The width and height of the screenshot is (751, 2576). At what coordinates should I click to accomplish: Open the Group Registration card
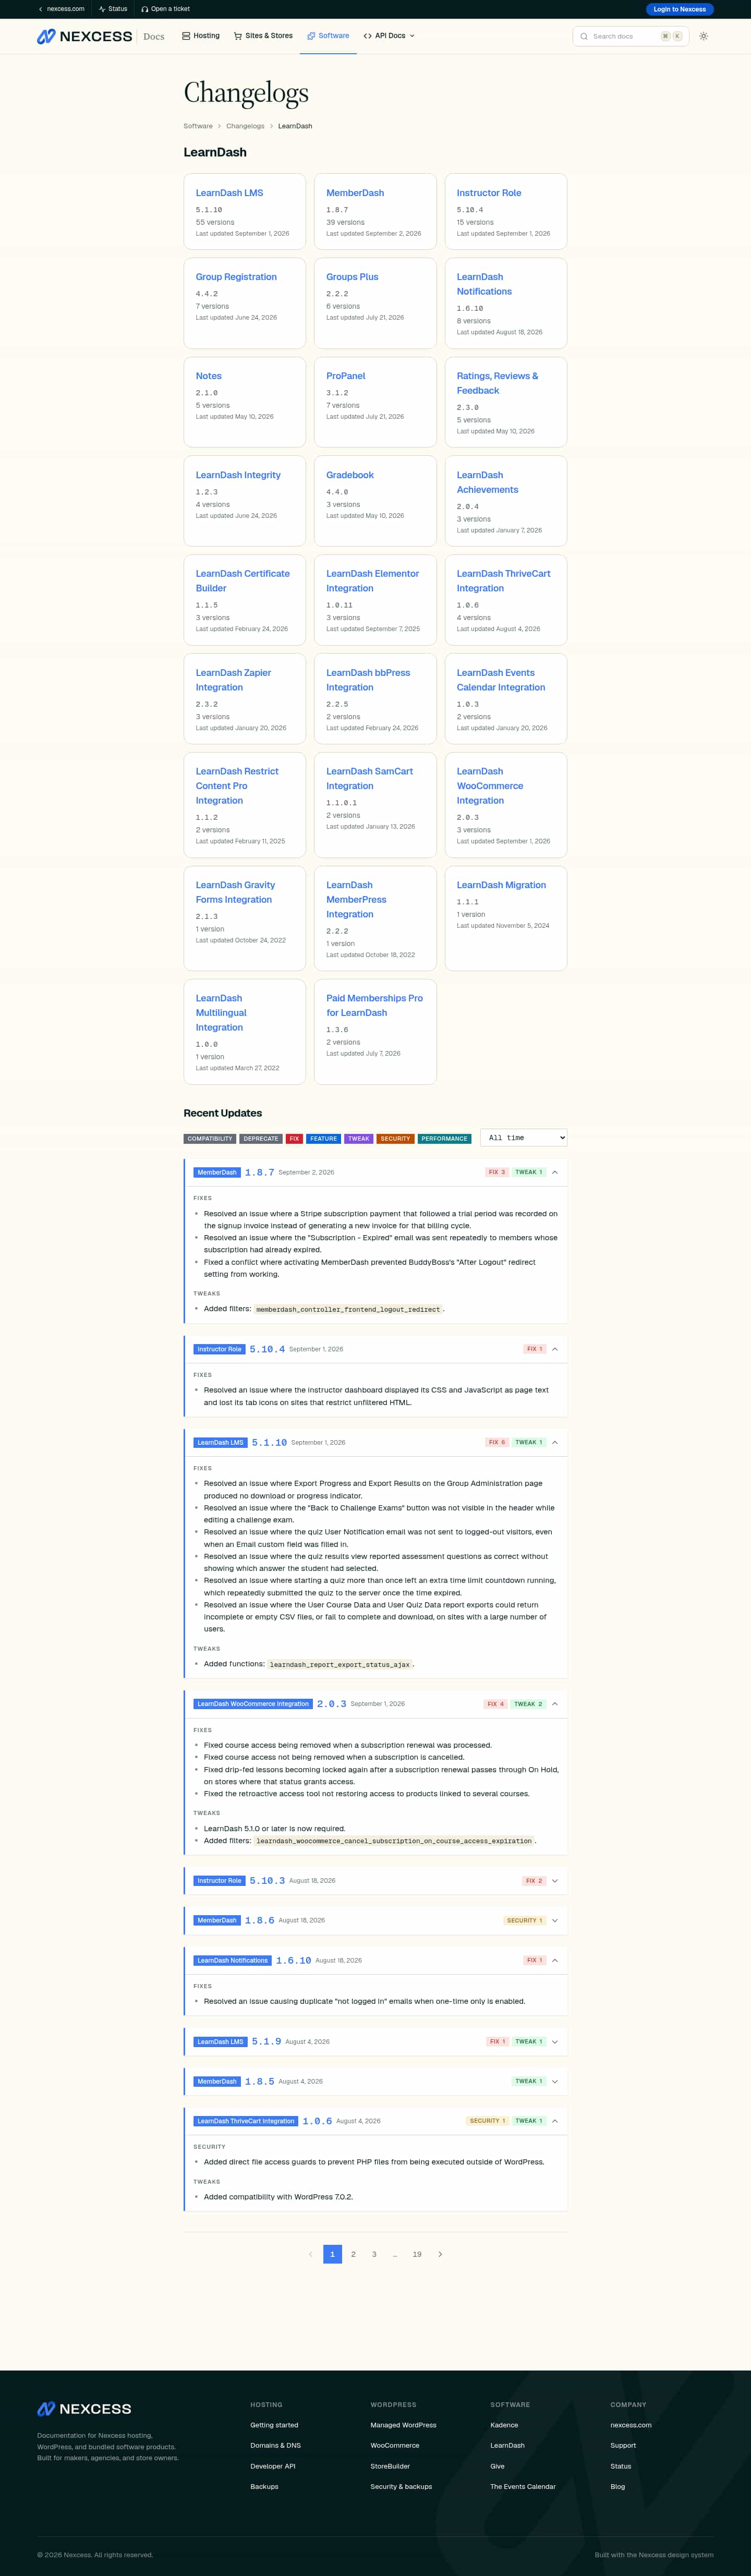pos(245,303)
